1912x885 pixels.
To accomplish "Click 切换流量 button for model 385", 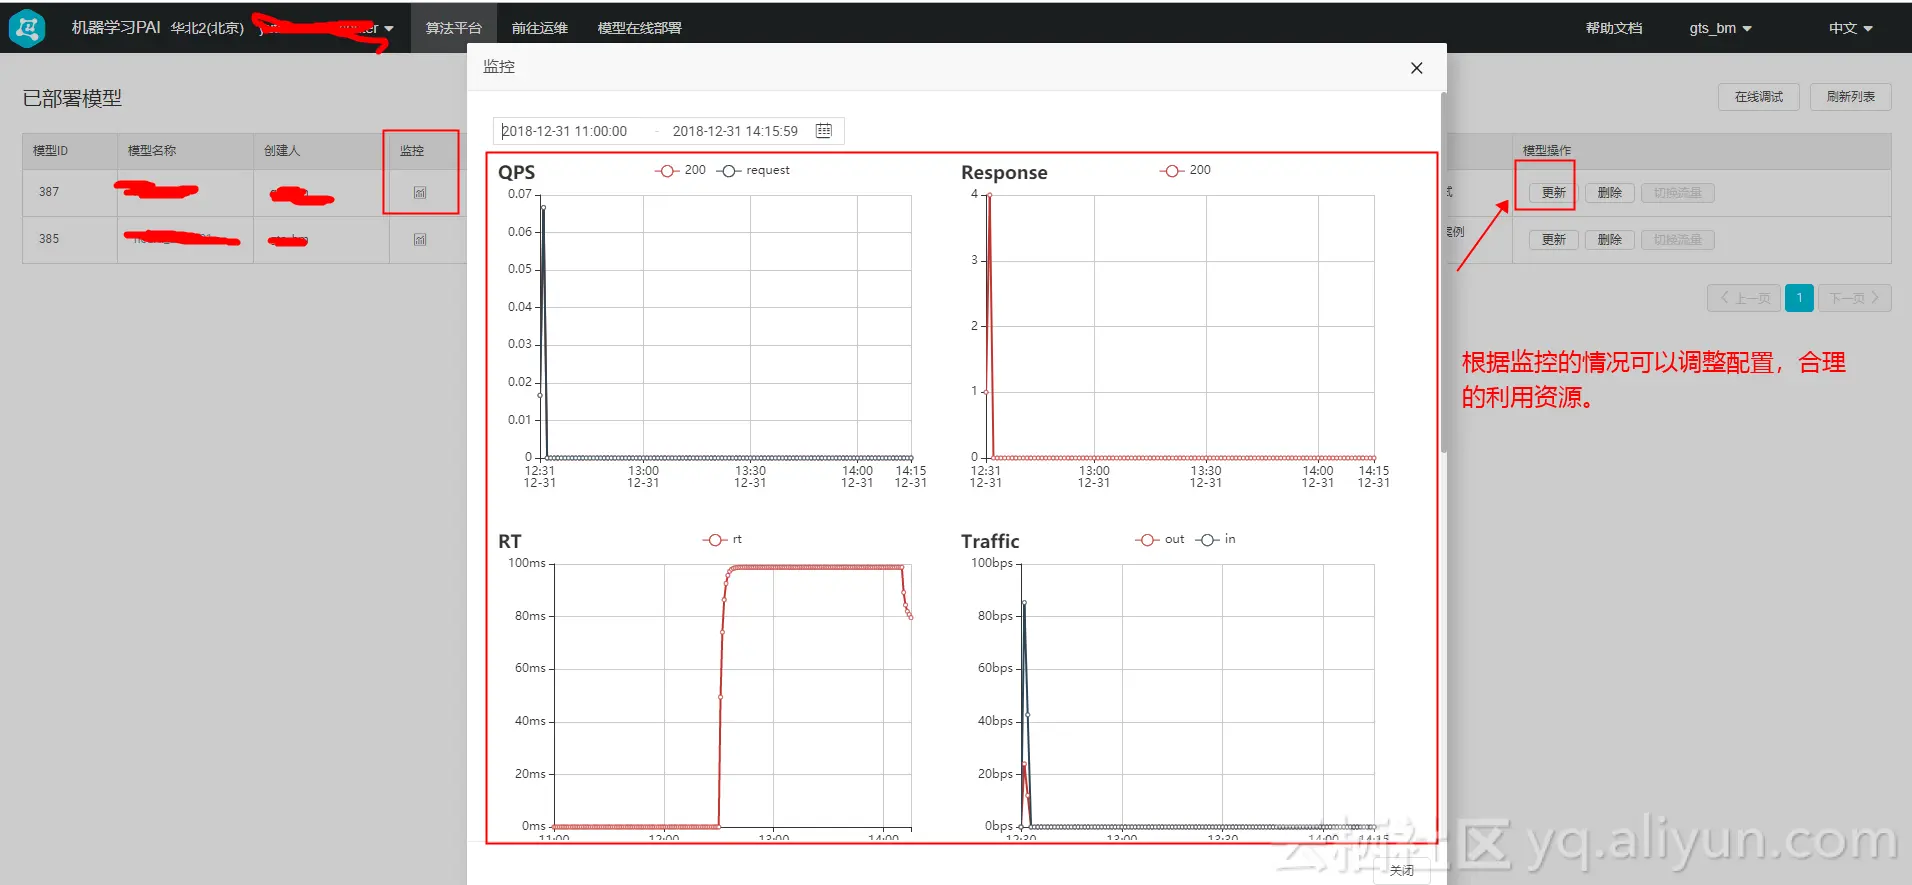I will 1678,240.
